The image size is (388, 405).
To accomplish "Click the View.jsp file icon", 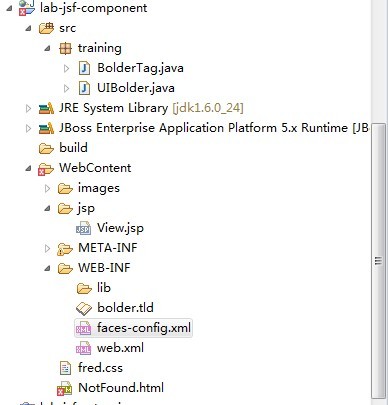I will [x=83, y=228].
